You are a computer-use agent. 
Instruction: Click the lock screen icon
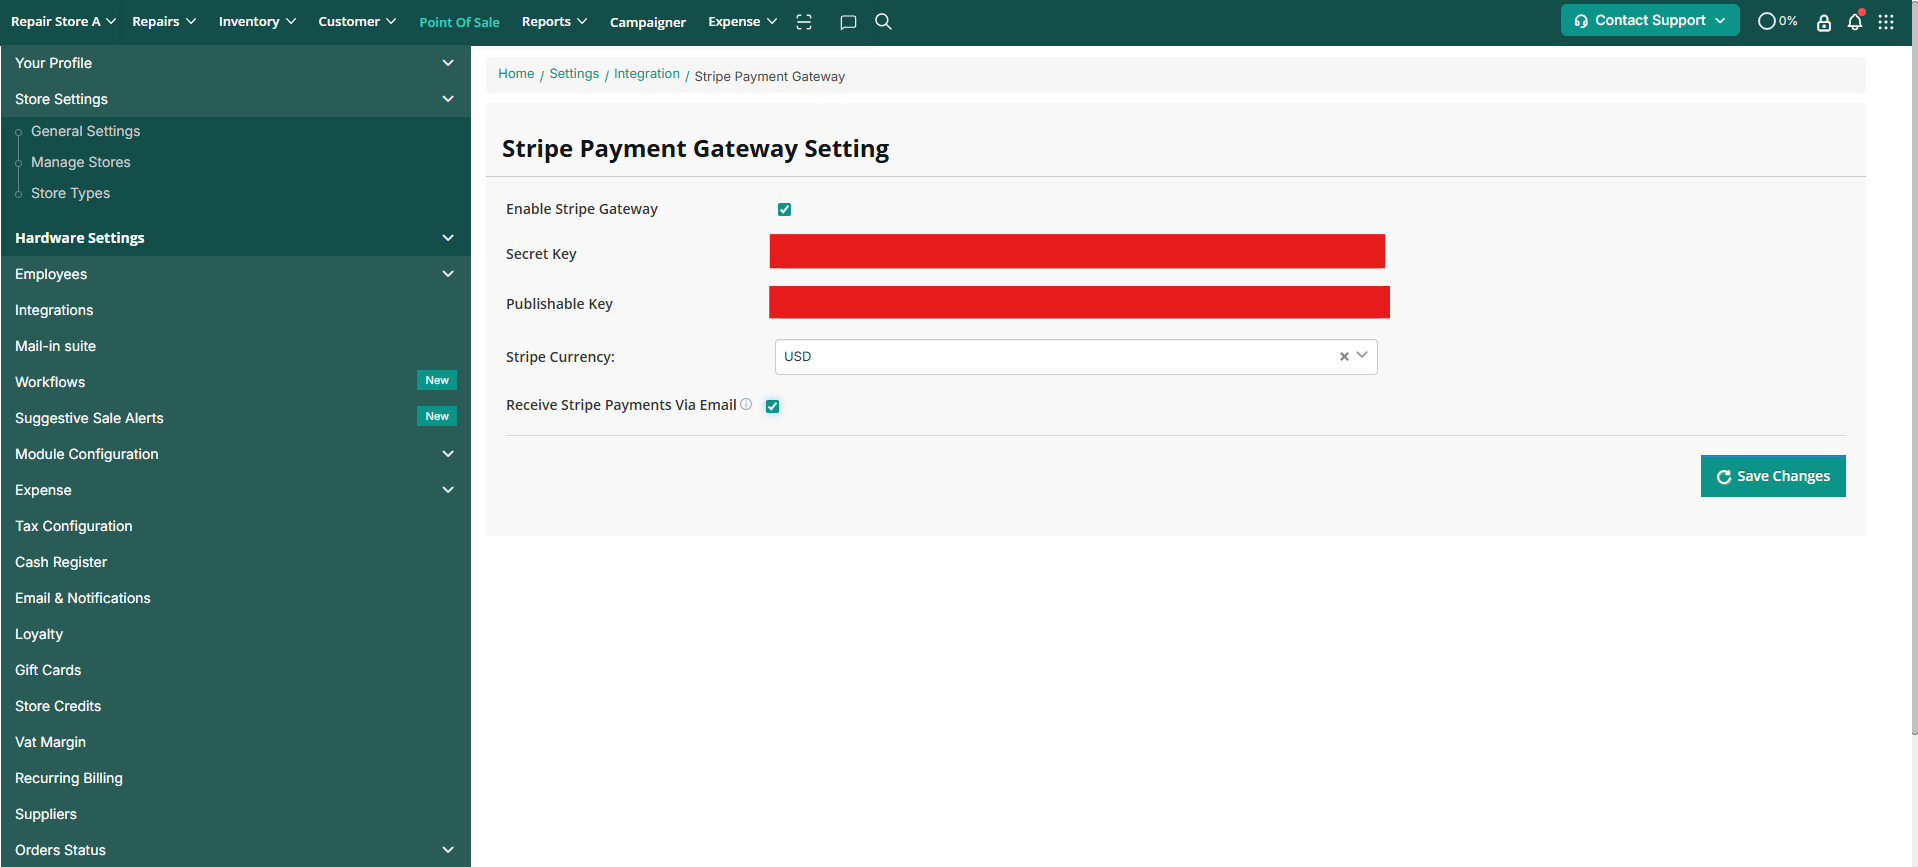click(x=1824, y=22)
